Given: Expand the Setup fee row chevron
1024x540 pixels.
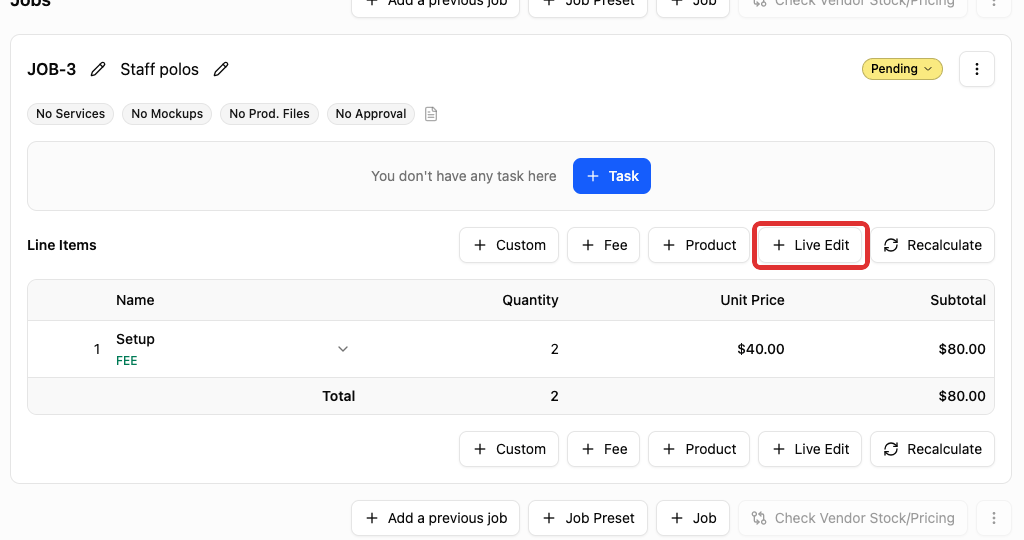Looking at the screenshot, I should point(343,349).
